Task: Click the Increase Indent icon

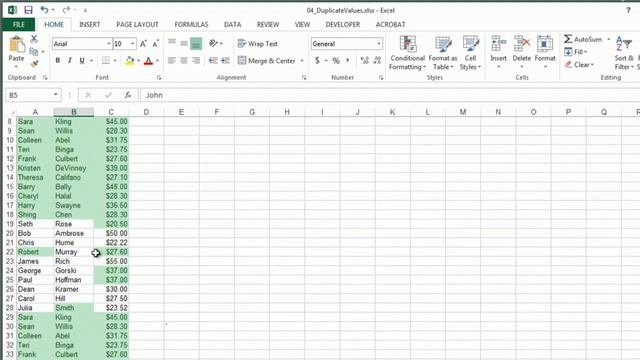Action: pyautogui.click(x=225, y=60)
